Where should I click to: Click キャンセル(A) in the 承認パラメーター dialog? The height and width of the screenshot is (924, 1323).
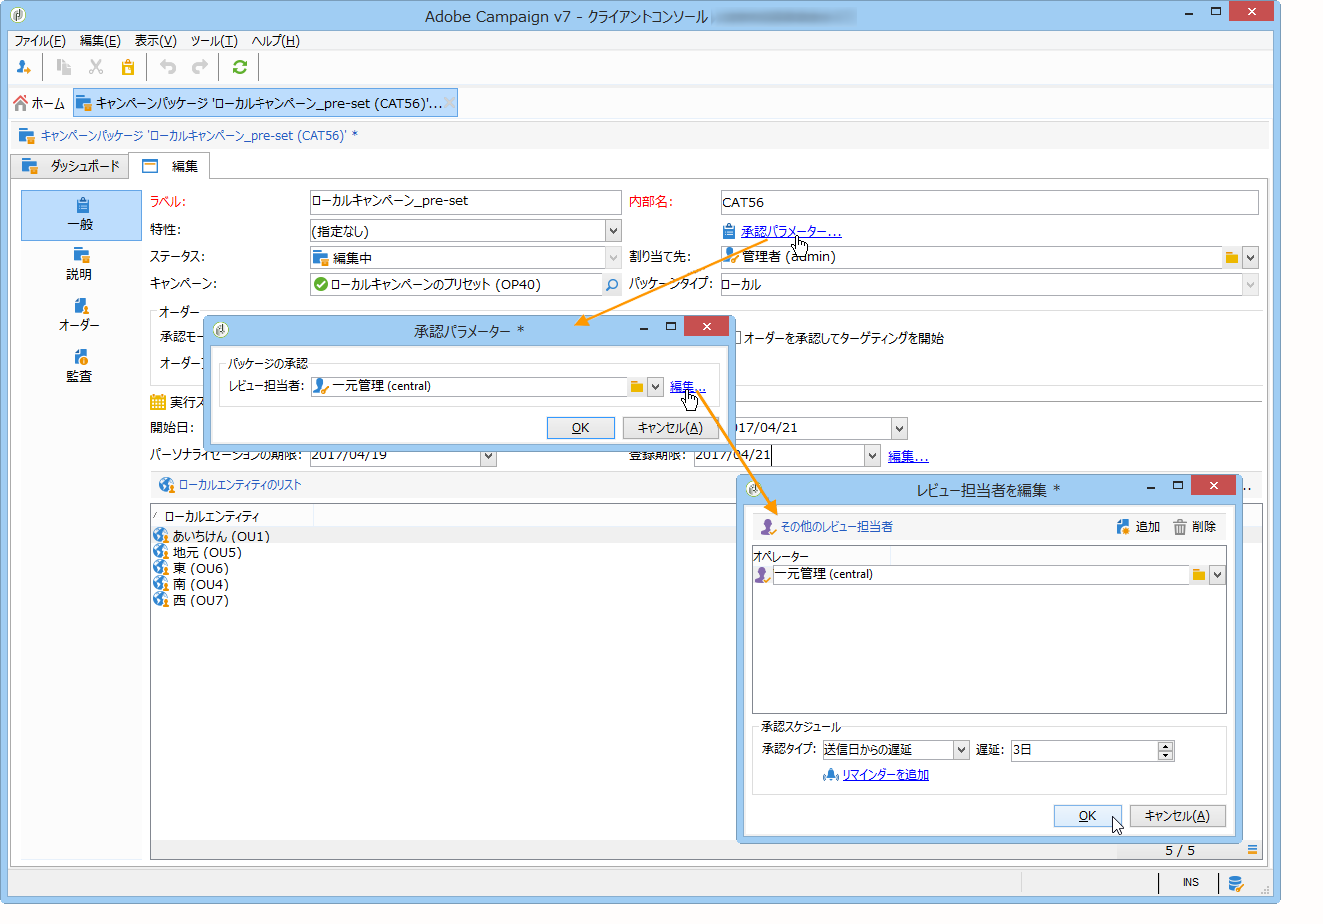click(670, 428)
